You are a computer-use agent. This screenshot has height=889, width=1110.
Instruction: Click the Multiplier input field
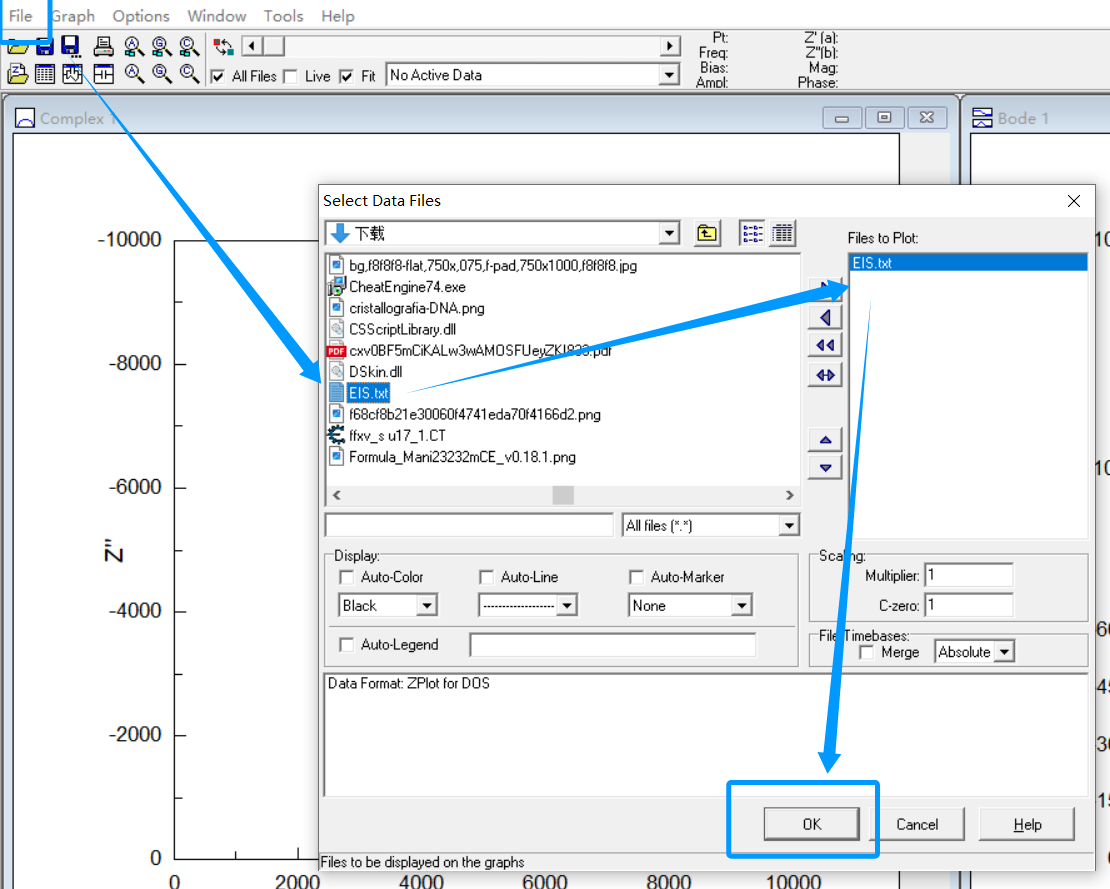click(x=968, y=575)
